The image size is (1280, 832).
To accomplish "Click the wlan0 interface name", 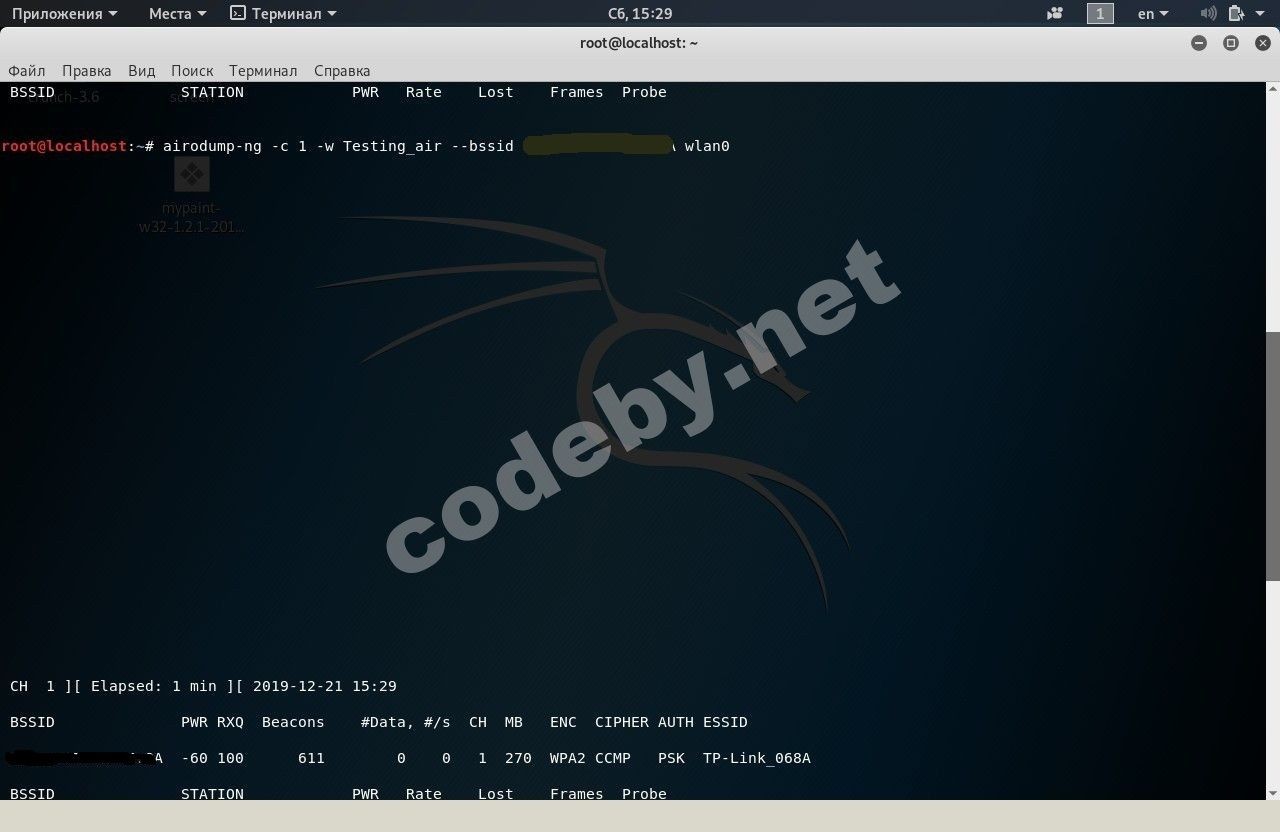I will tap(707, 146).
